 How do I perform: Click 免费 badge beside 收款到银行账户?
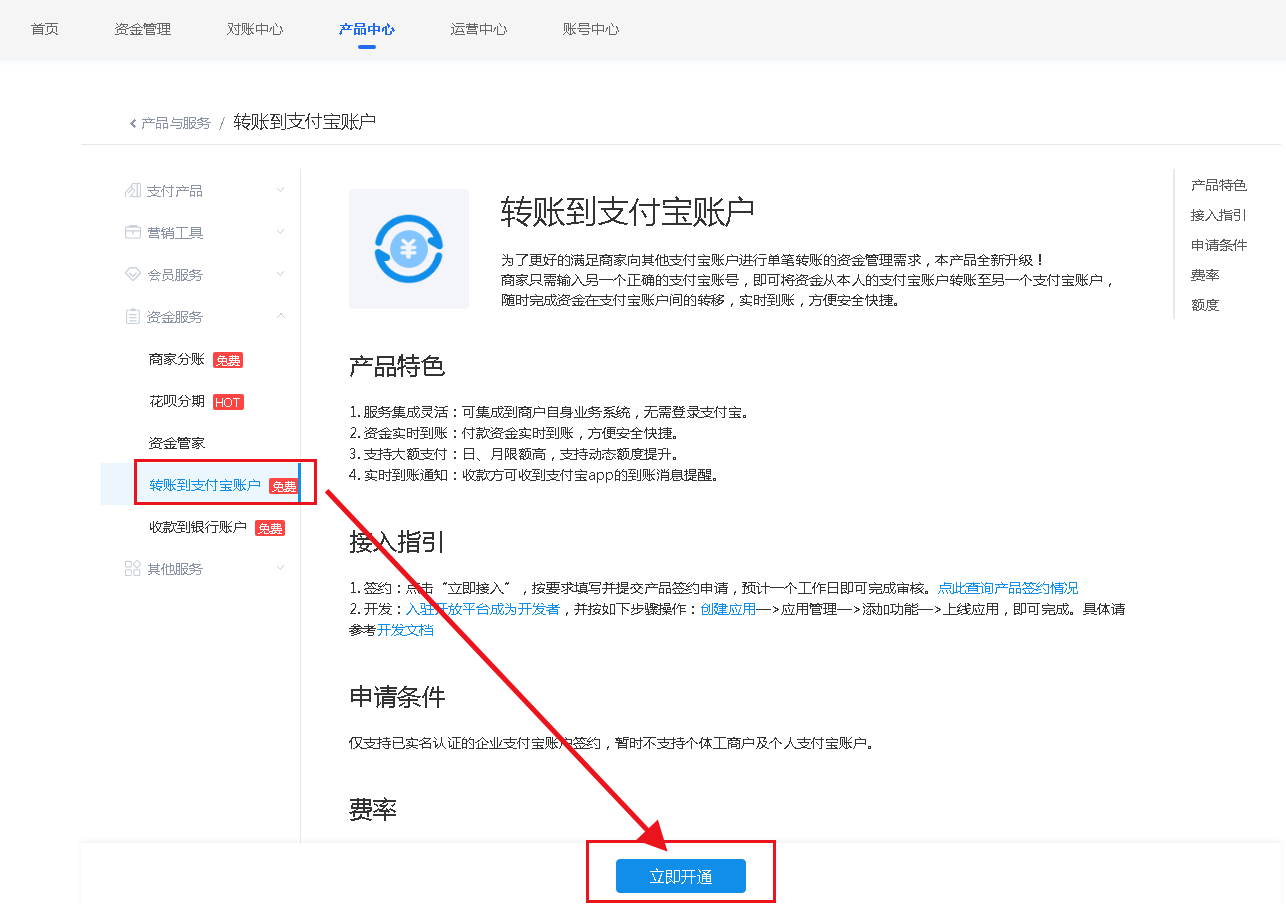tap(270, 528)
